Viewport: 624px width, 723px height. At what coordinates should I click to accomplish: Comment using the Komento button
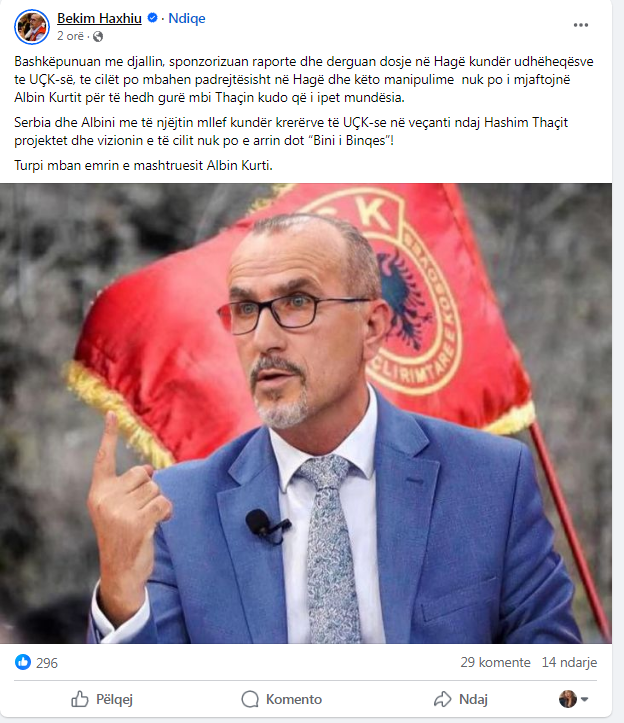tap(281, 699)
